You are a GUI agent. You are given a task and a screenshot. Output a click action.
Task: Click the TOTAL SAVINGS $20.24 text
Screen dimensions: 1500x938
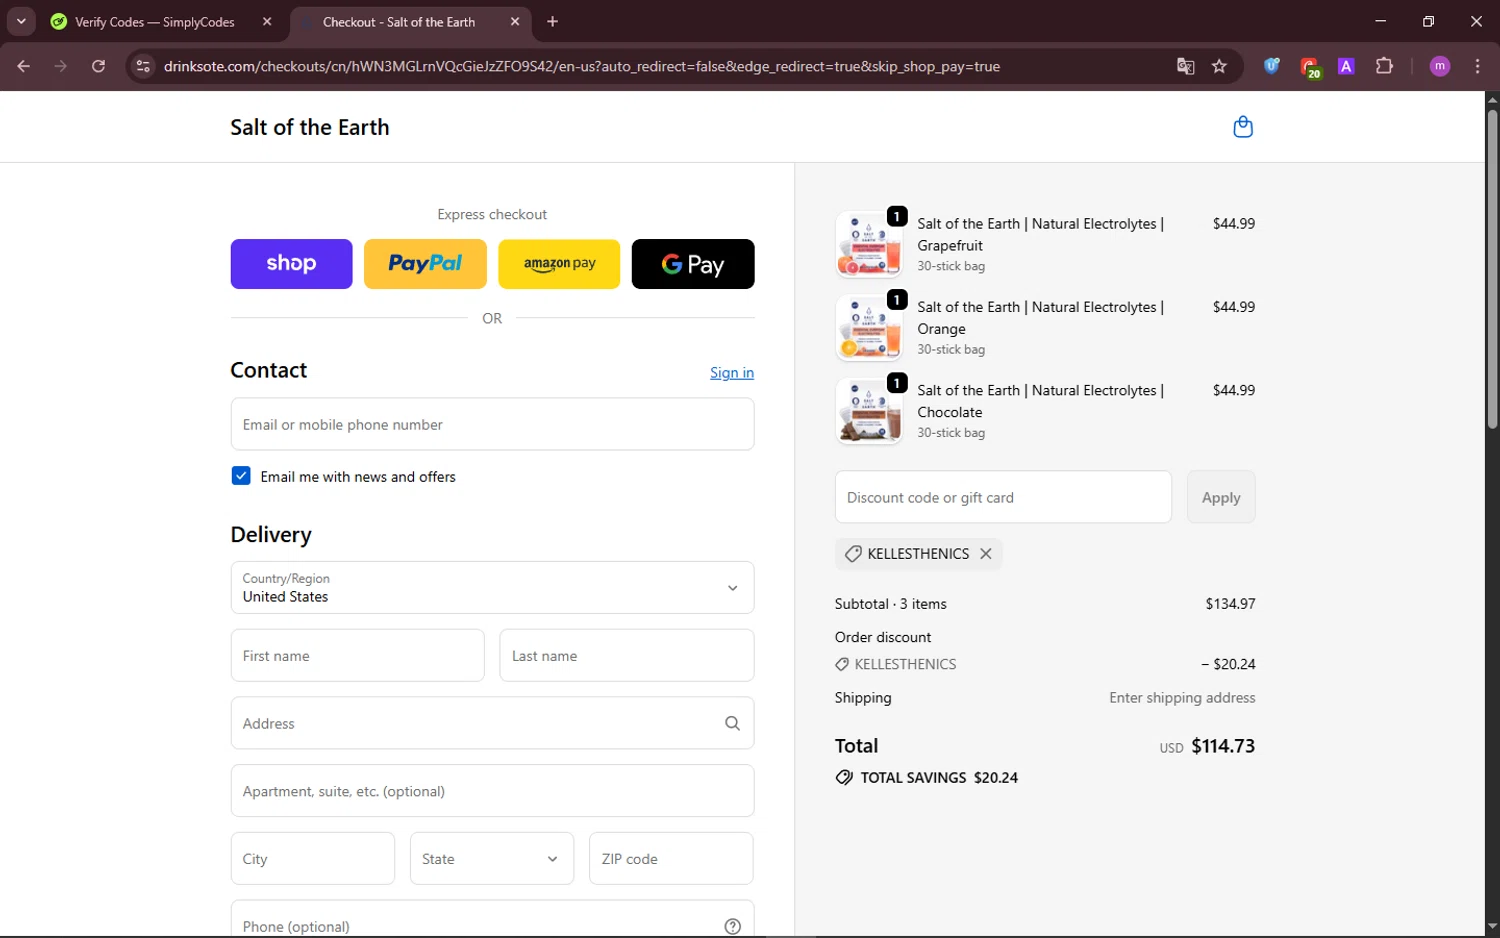tap(939, 777)
